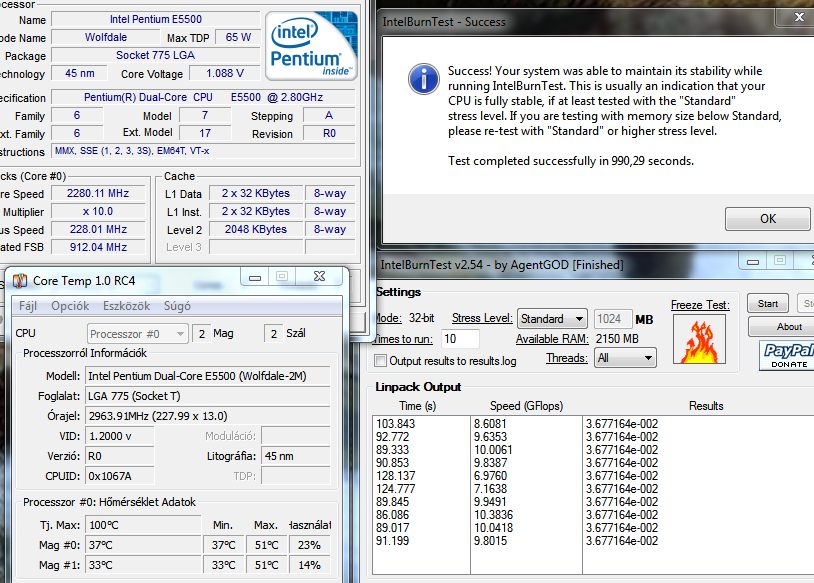Viewport: 814px width, 583px height.
Task: Close the IntelBurnTest Success dialog
Action: coord(799,17)
